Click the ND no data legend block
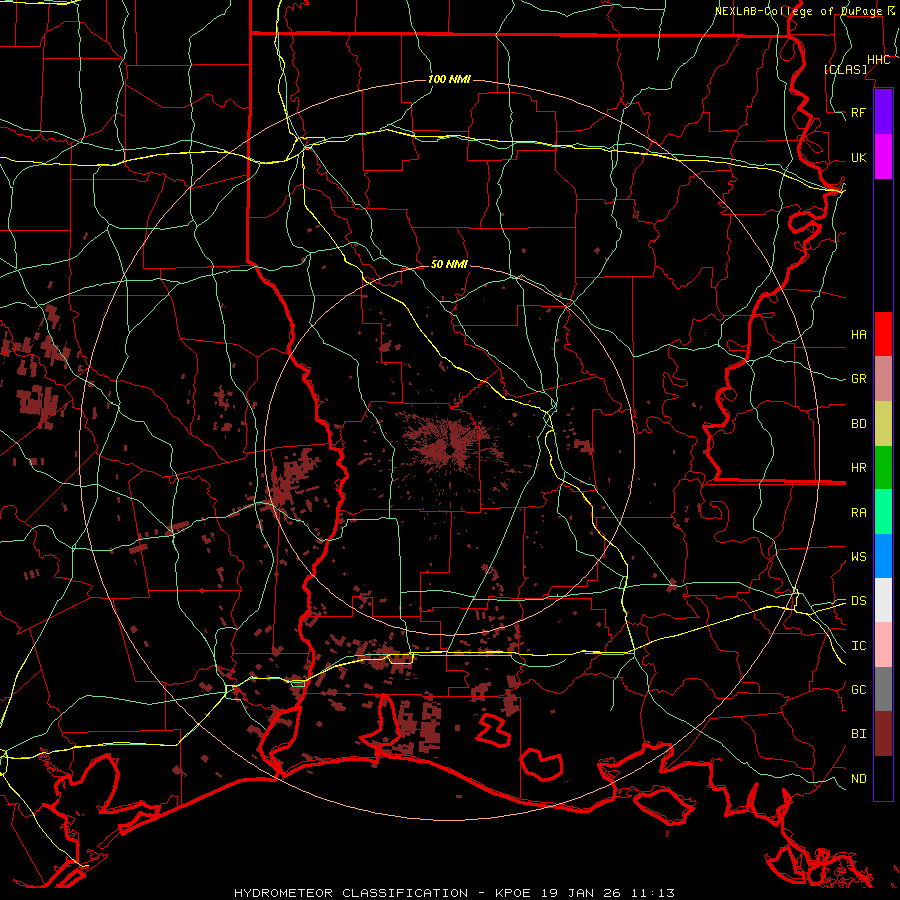The image size is (900, 900). coord(883,778)
